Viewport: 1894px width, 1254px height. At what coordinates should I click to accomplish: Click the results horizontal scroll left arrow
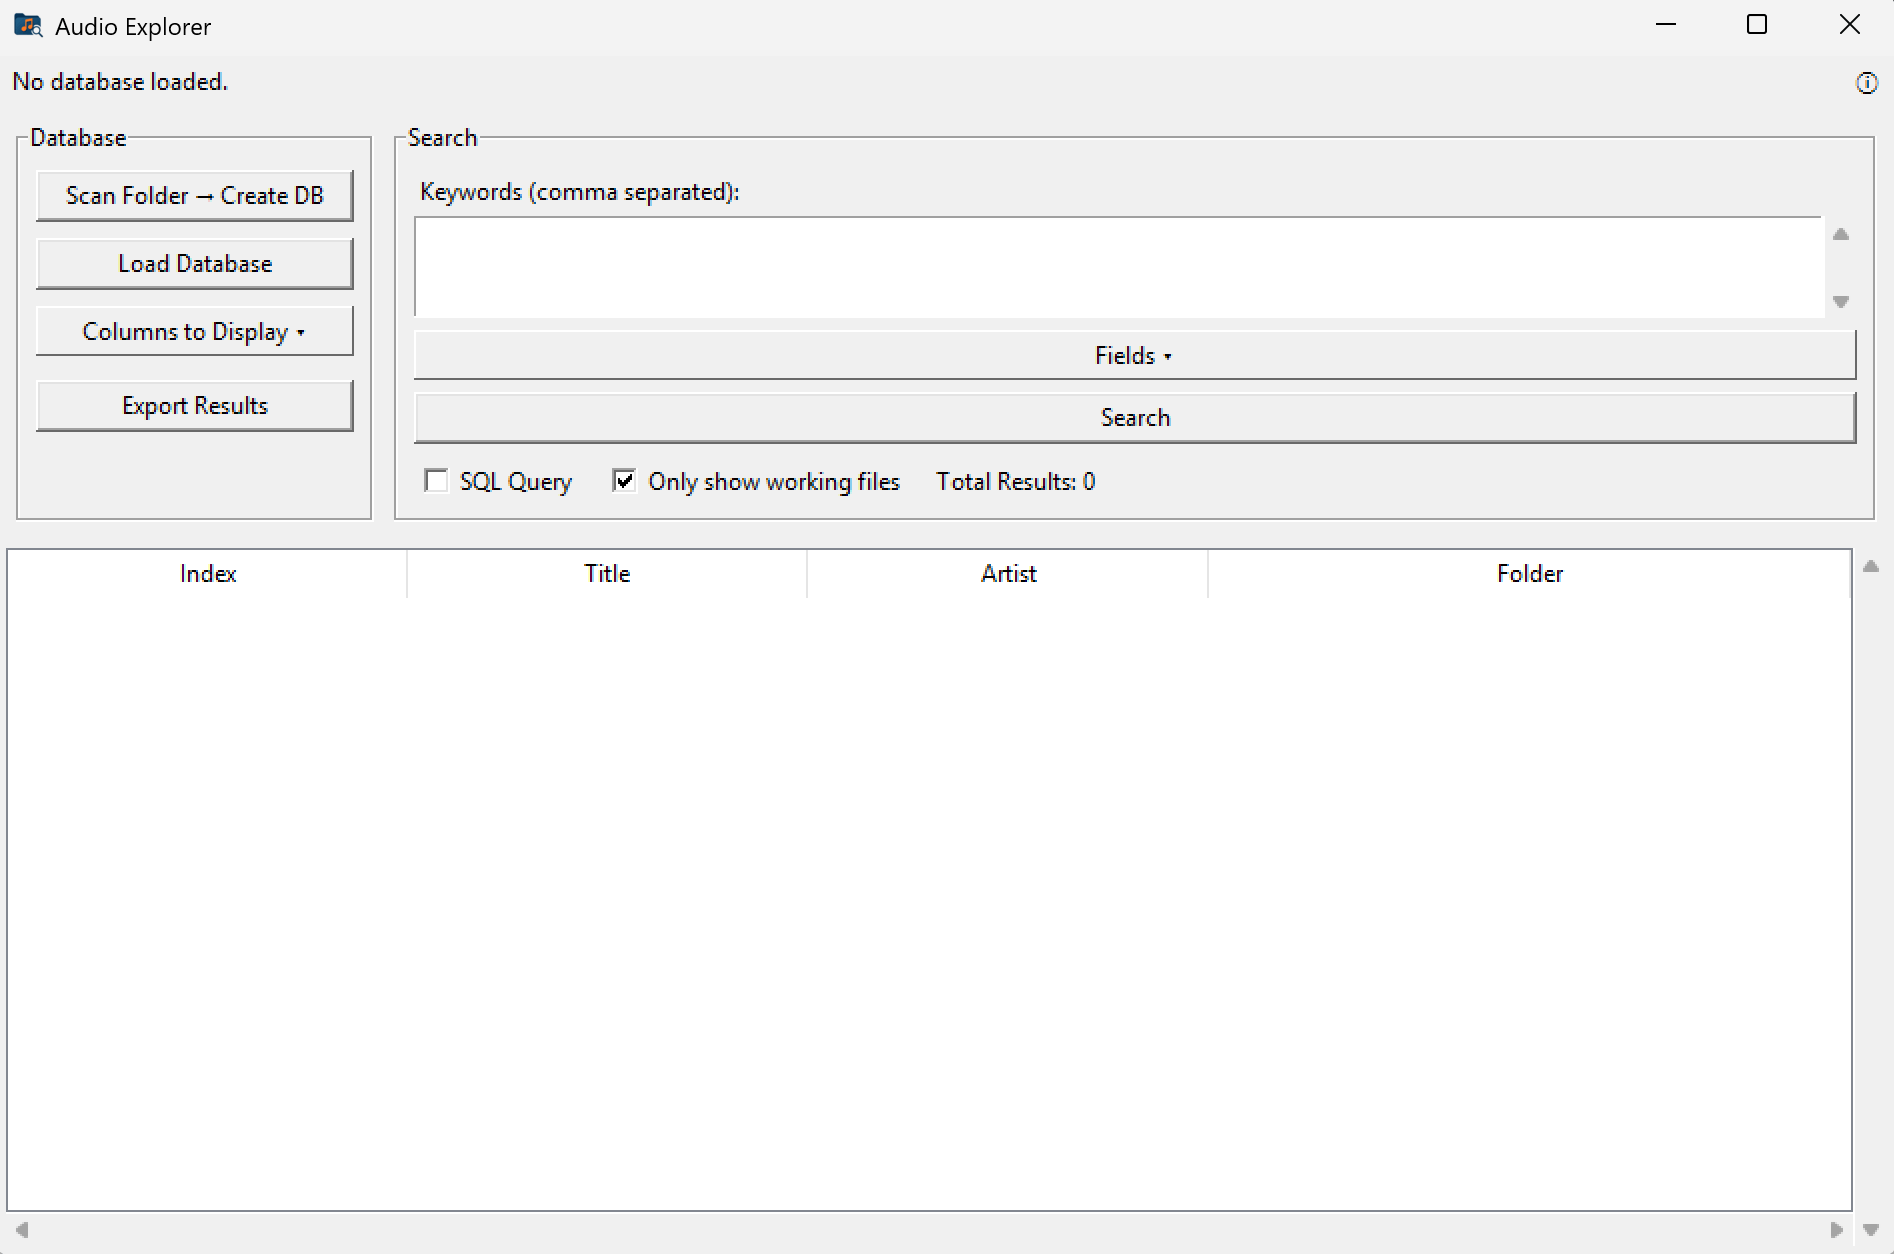[21, 1230]
